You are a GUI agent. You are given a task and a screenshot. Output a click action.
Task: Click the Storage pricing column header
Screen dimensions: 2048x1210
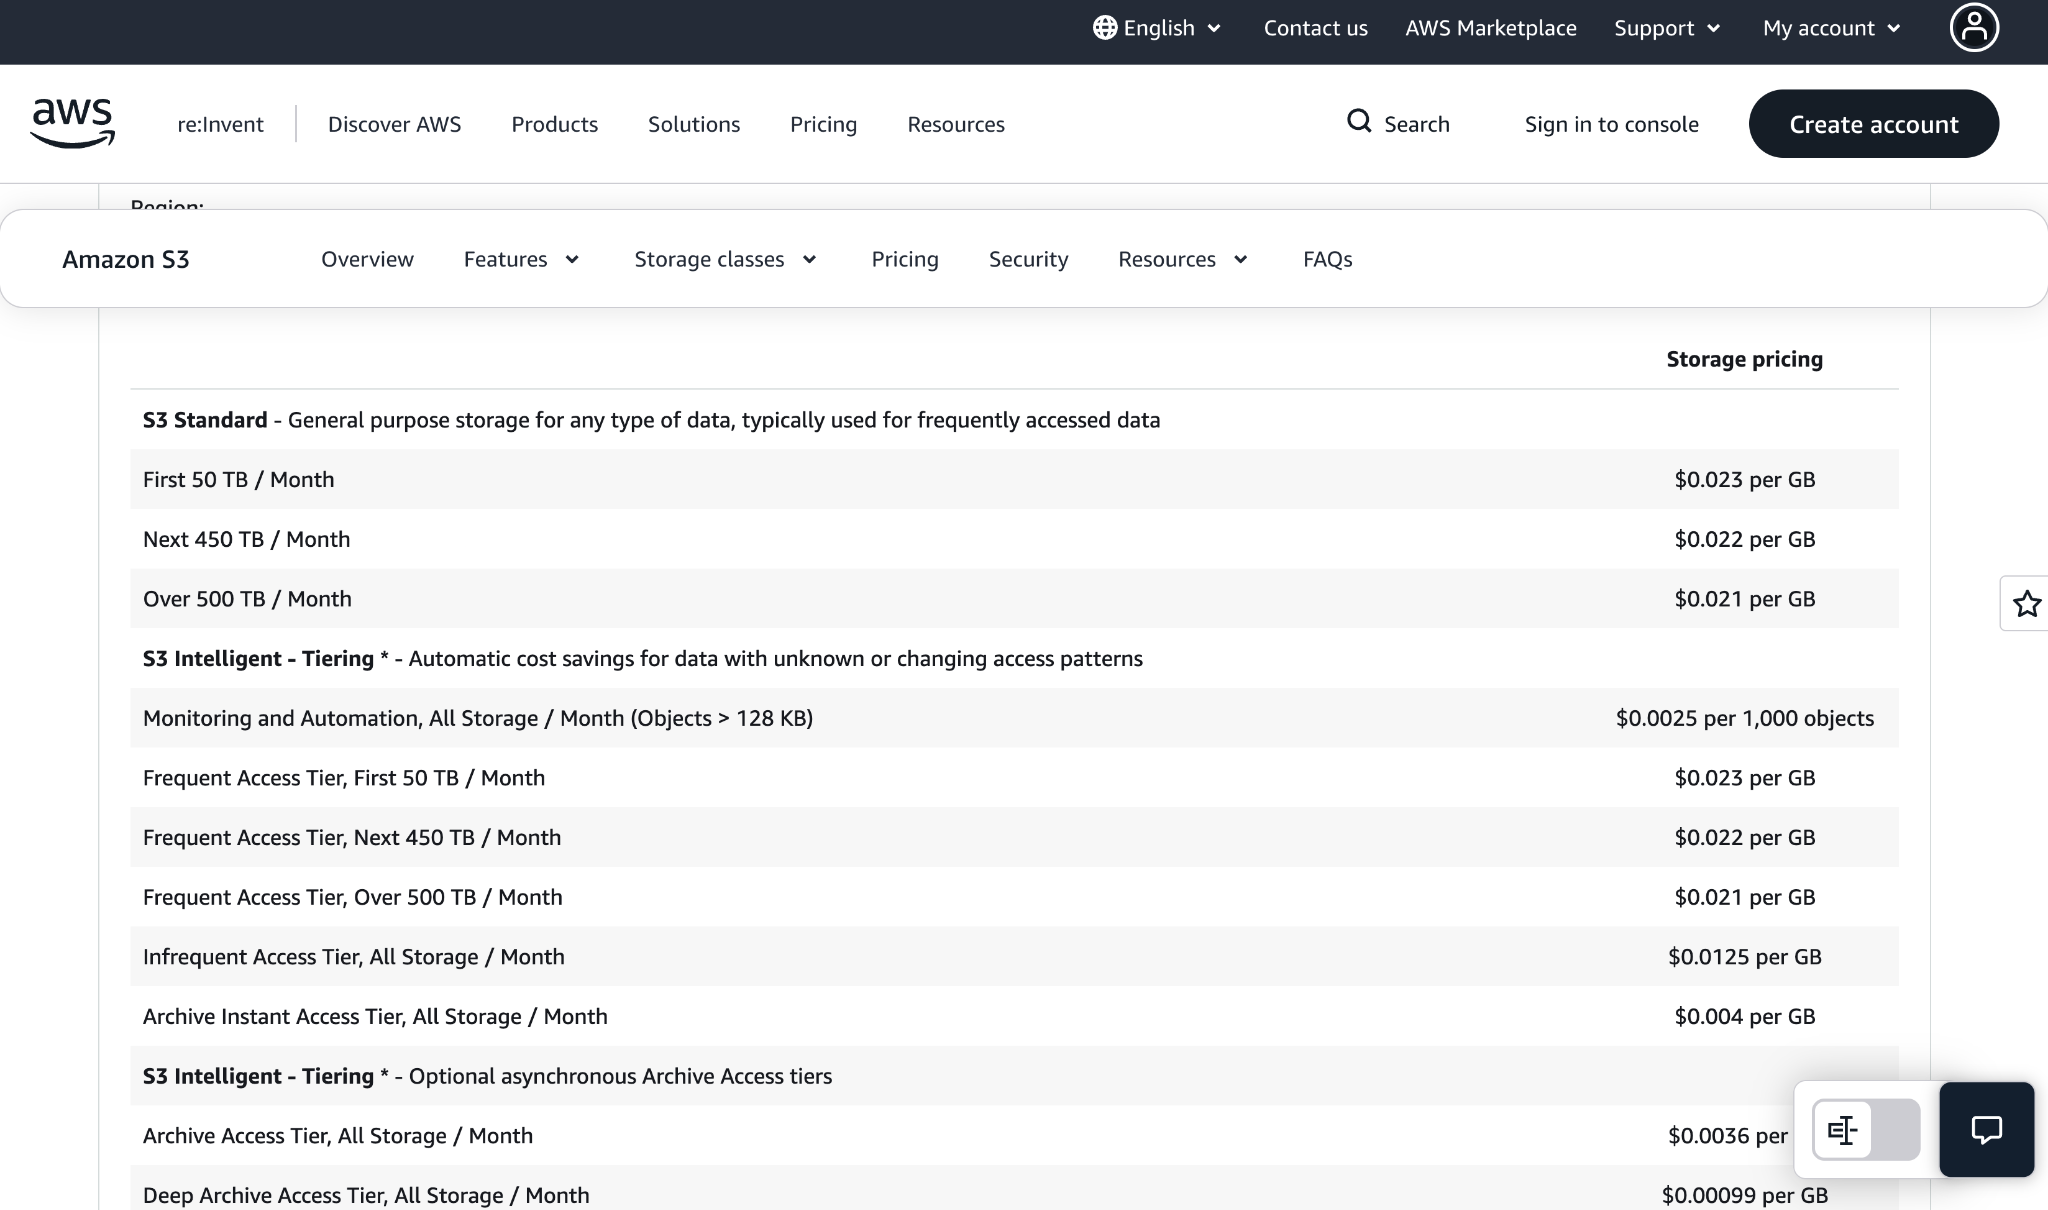[1744, 359]
